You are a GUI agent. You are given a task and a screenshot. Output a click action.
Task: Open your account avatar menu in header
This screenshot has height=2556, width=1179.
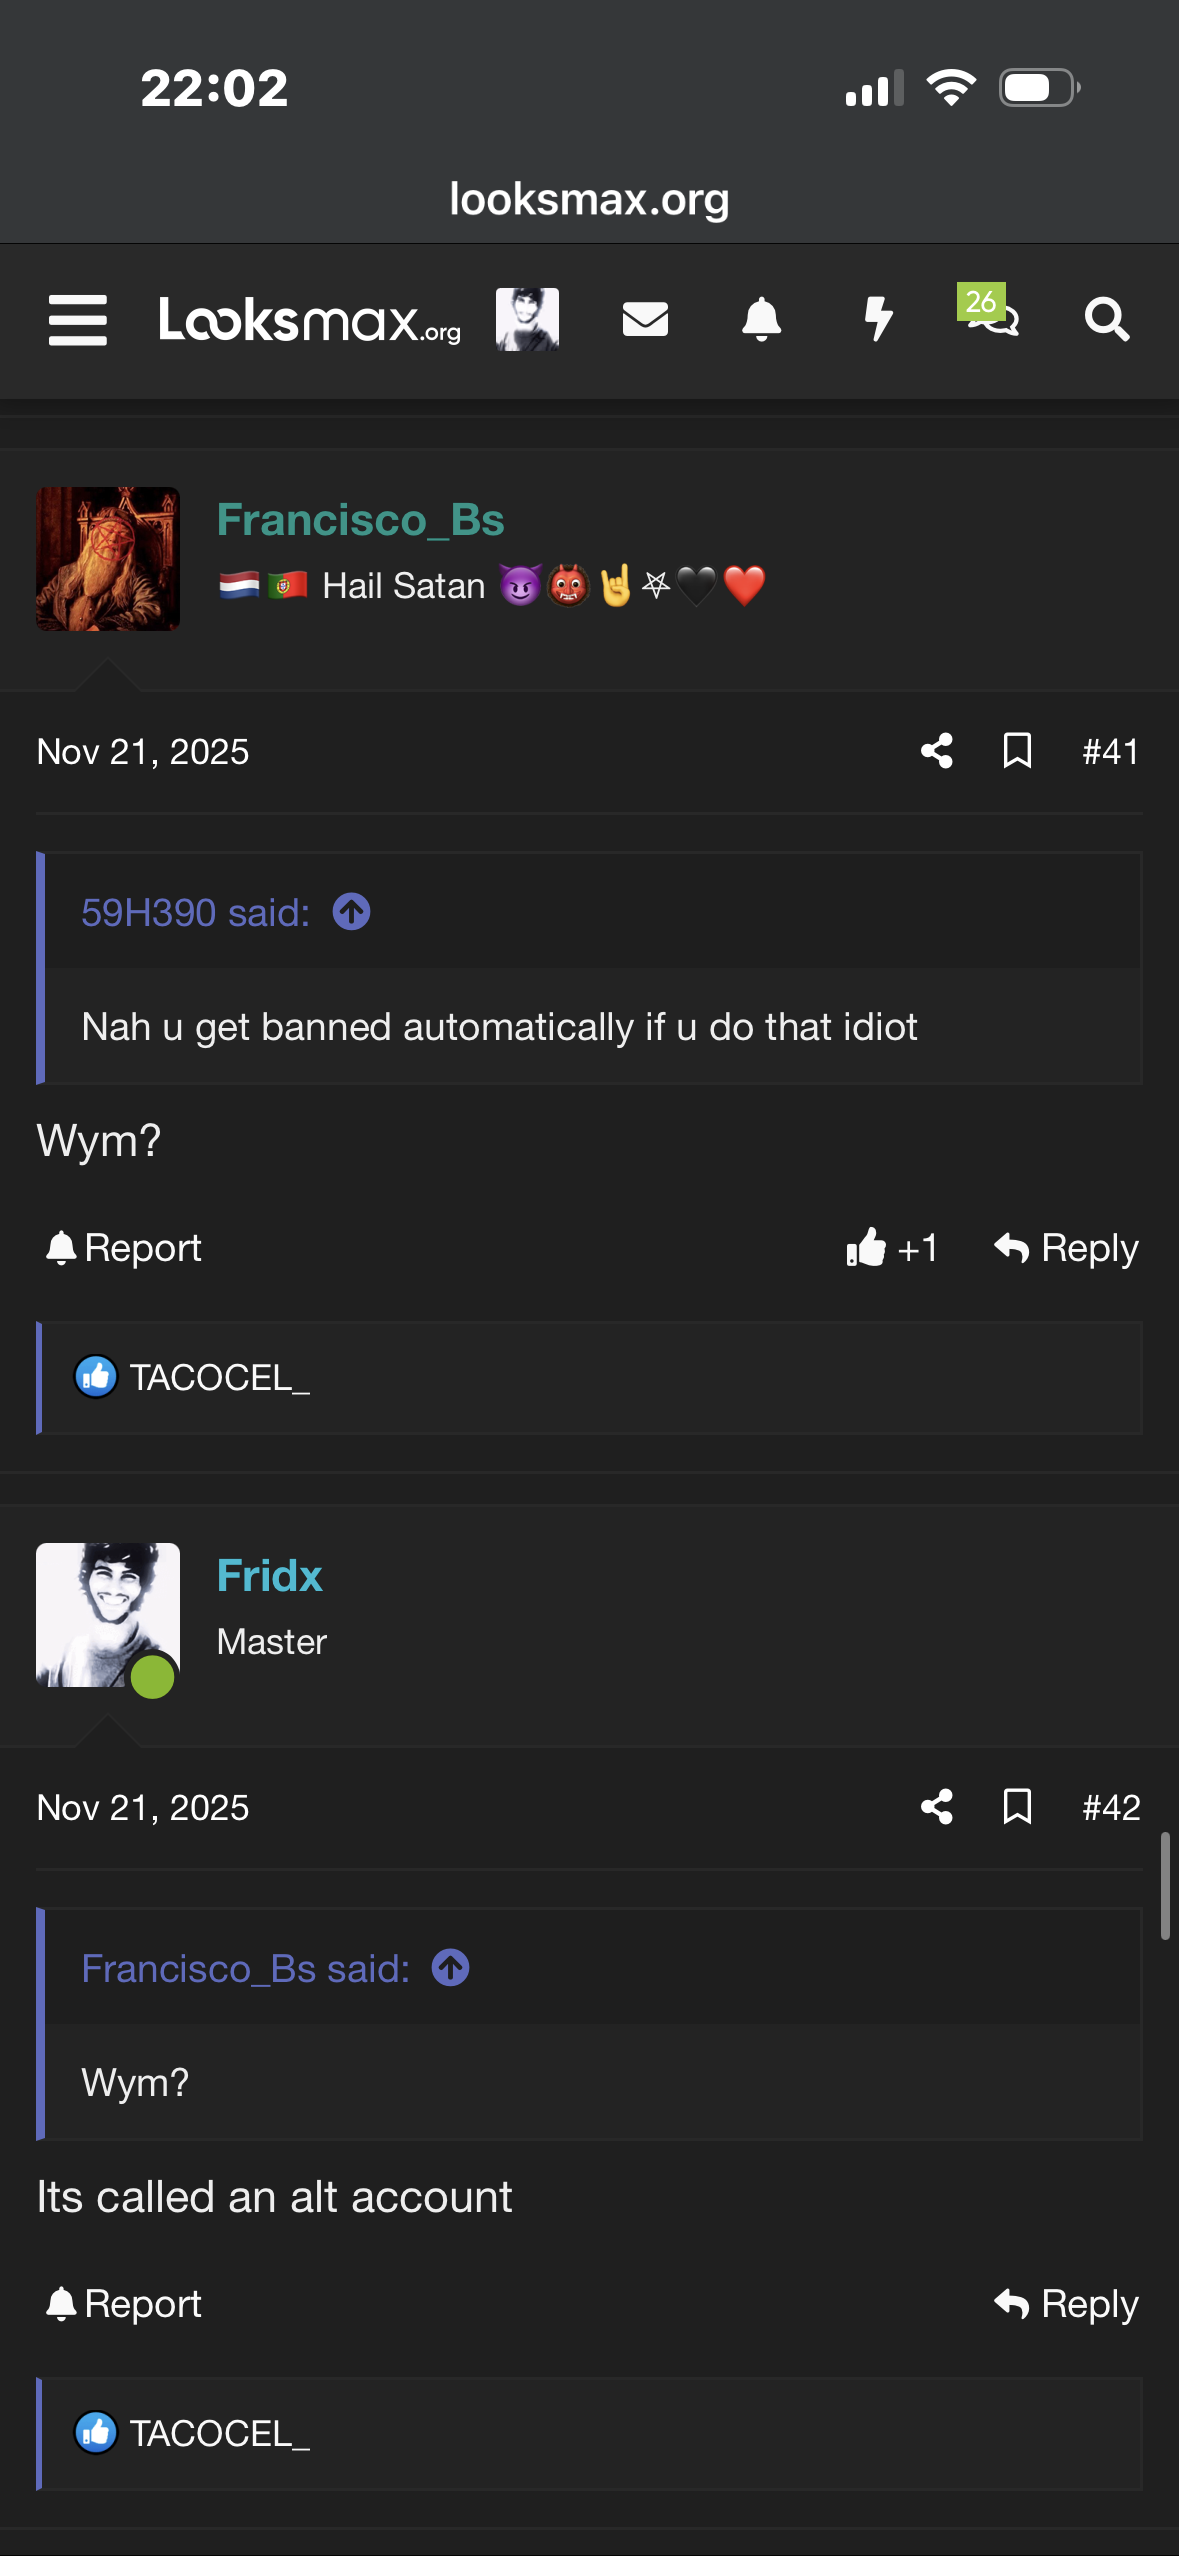[x=527, y=320]
